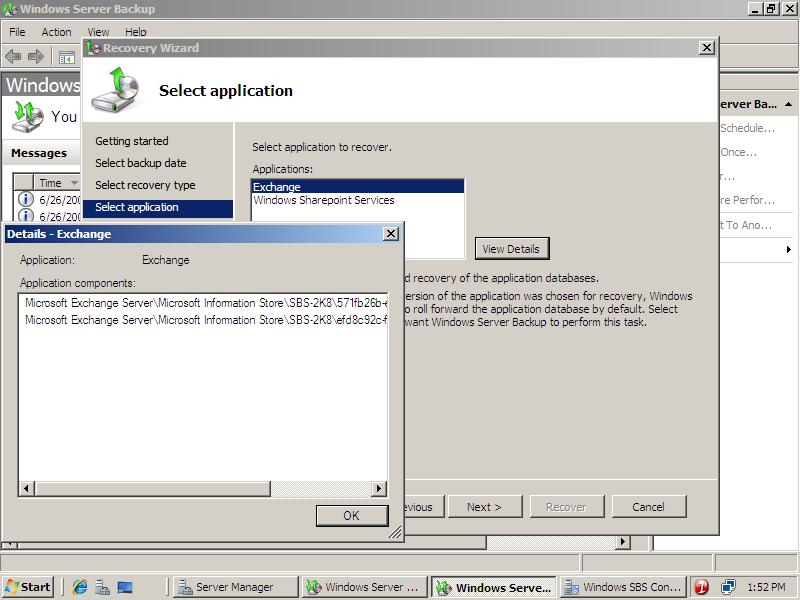This screenshot has height=600, width=800.
Task: Select Exchange in the Applications list
Action: (358, 186)
